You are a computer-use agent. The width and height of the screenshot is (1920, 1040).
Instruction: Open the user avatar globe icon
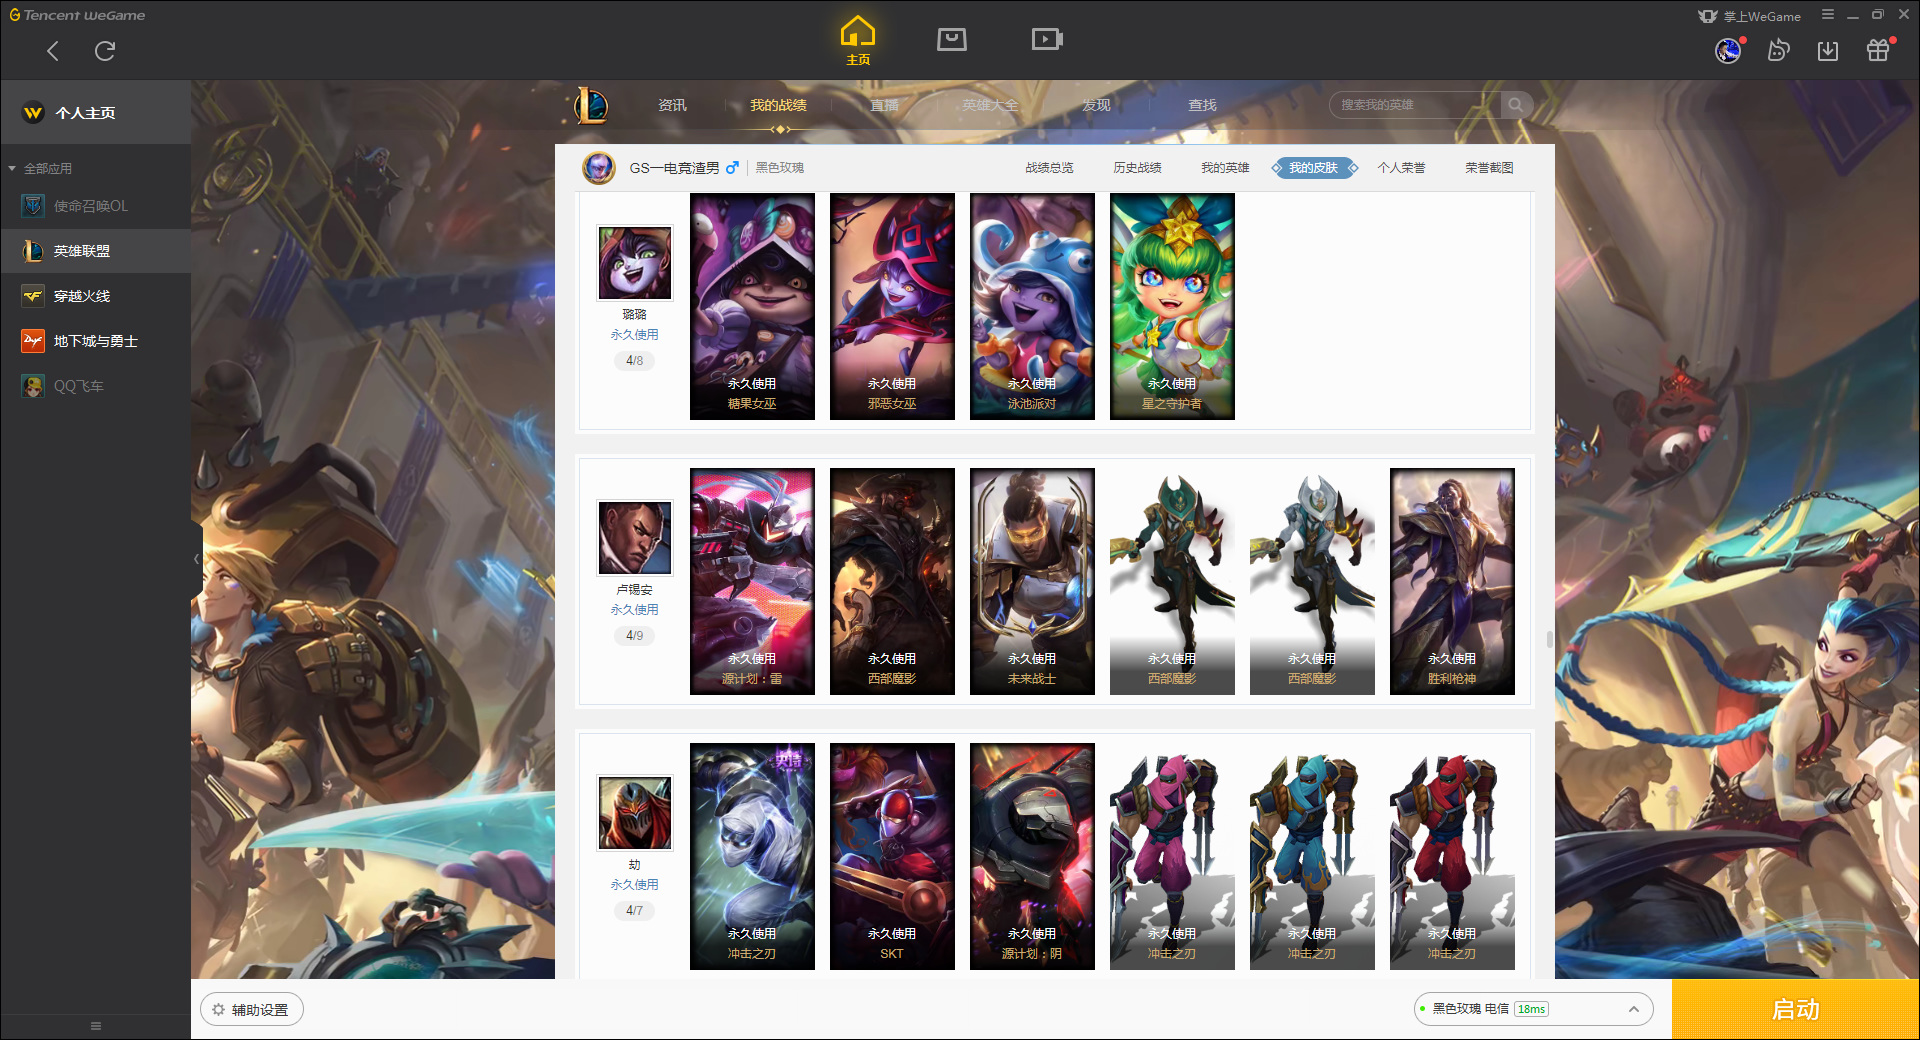tap(1728, 51)
